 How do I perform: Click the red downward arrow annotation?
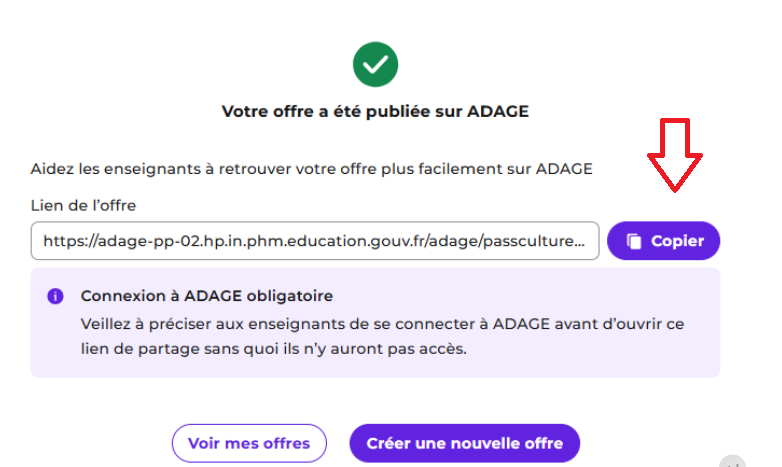(x=675, y=155)
